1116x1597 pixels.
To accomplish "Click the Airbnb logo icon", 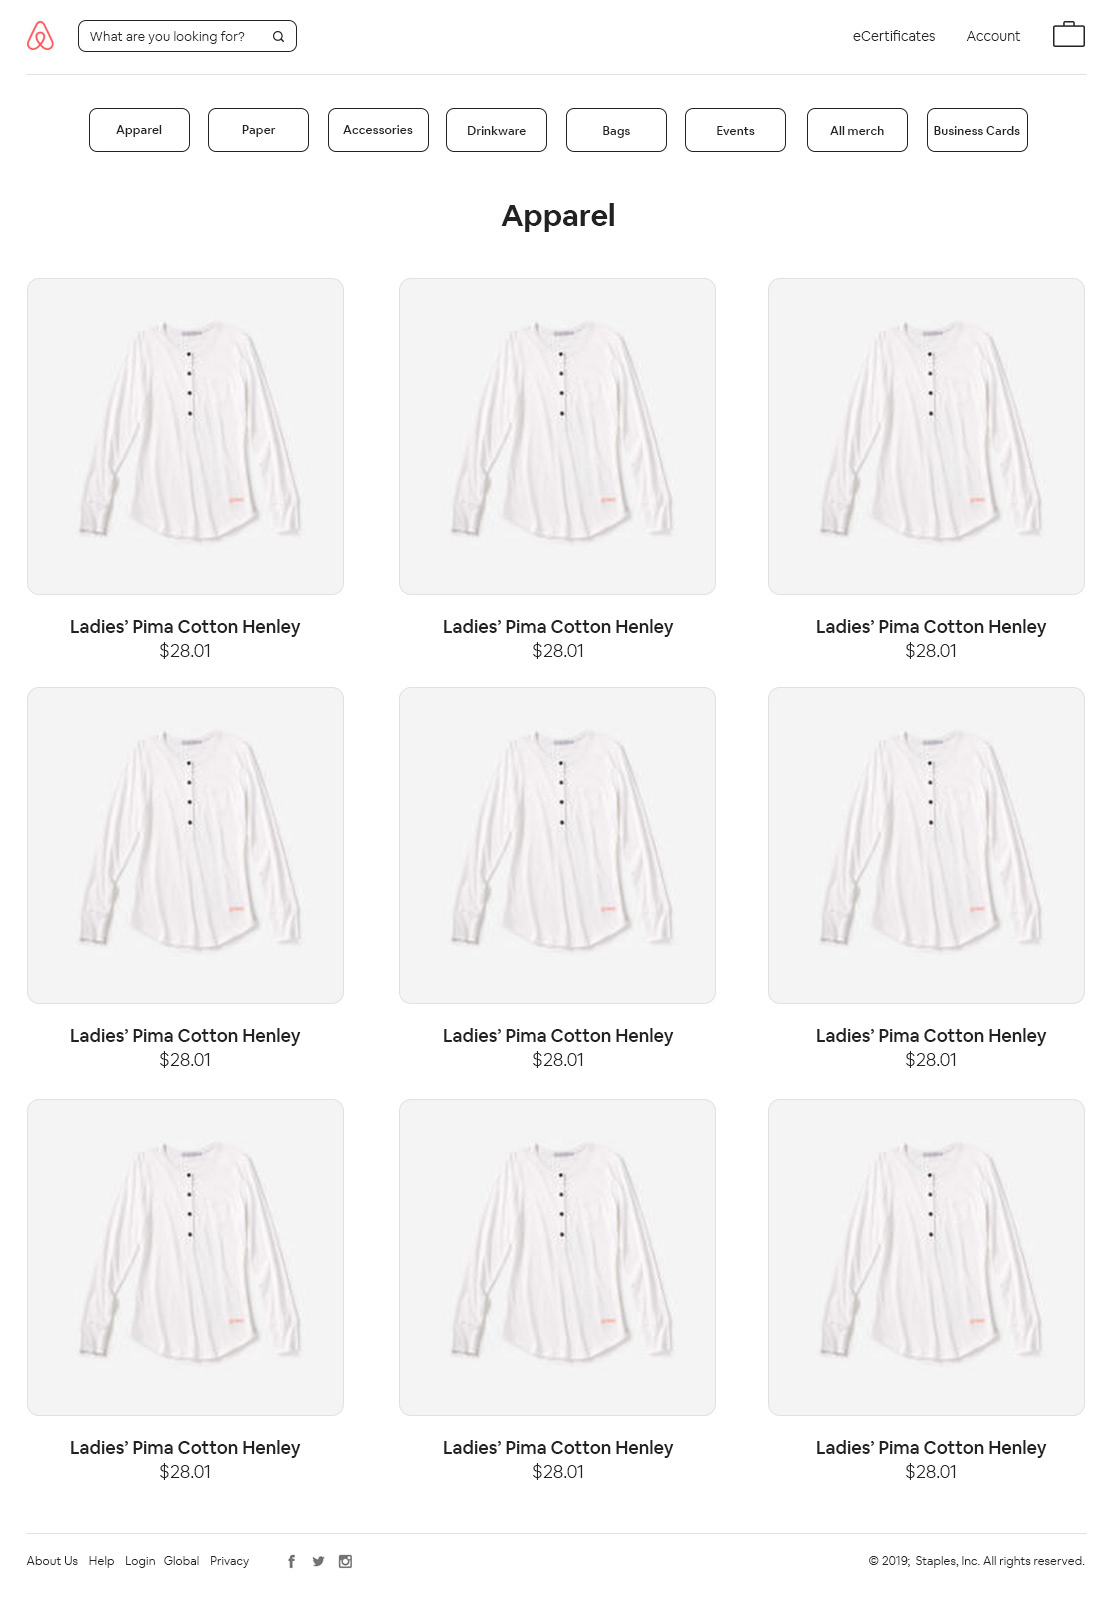I will [x=40, y=36].
